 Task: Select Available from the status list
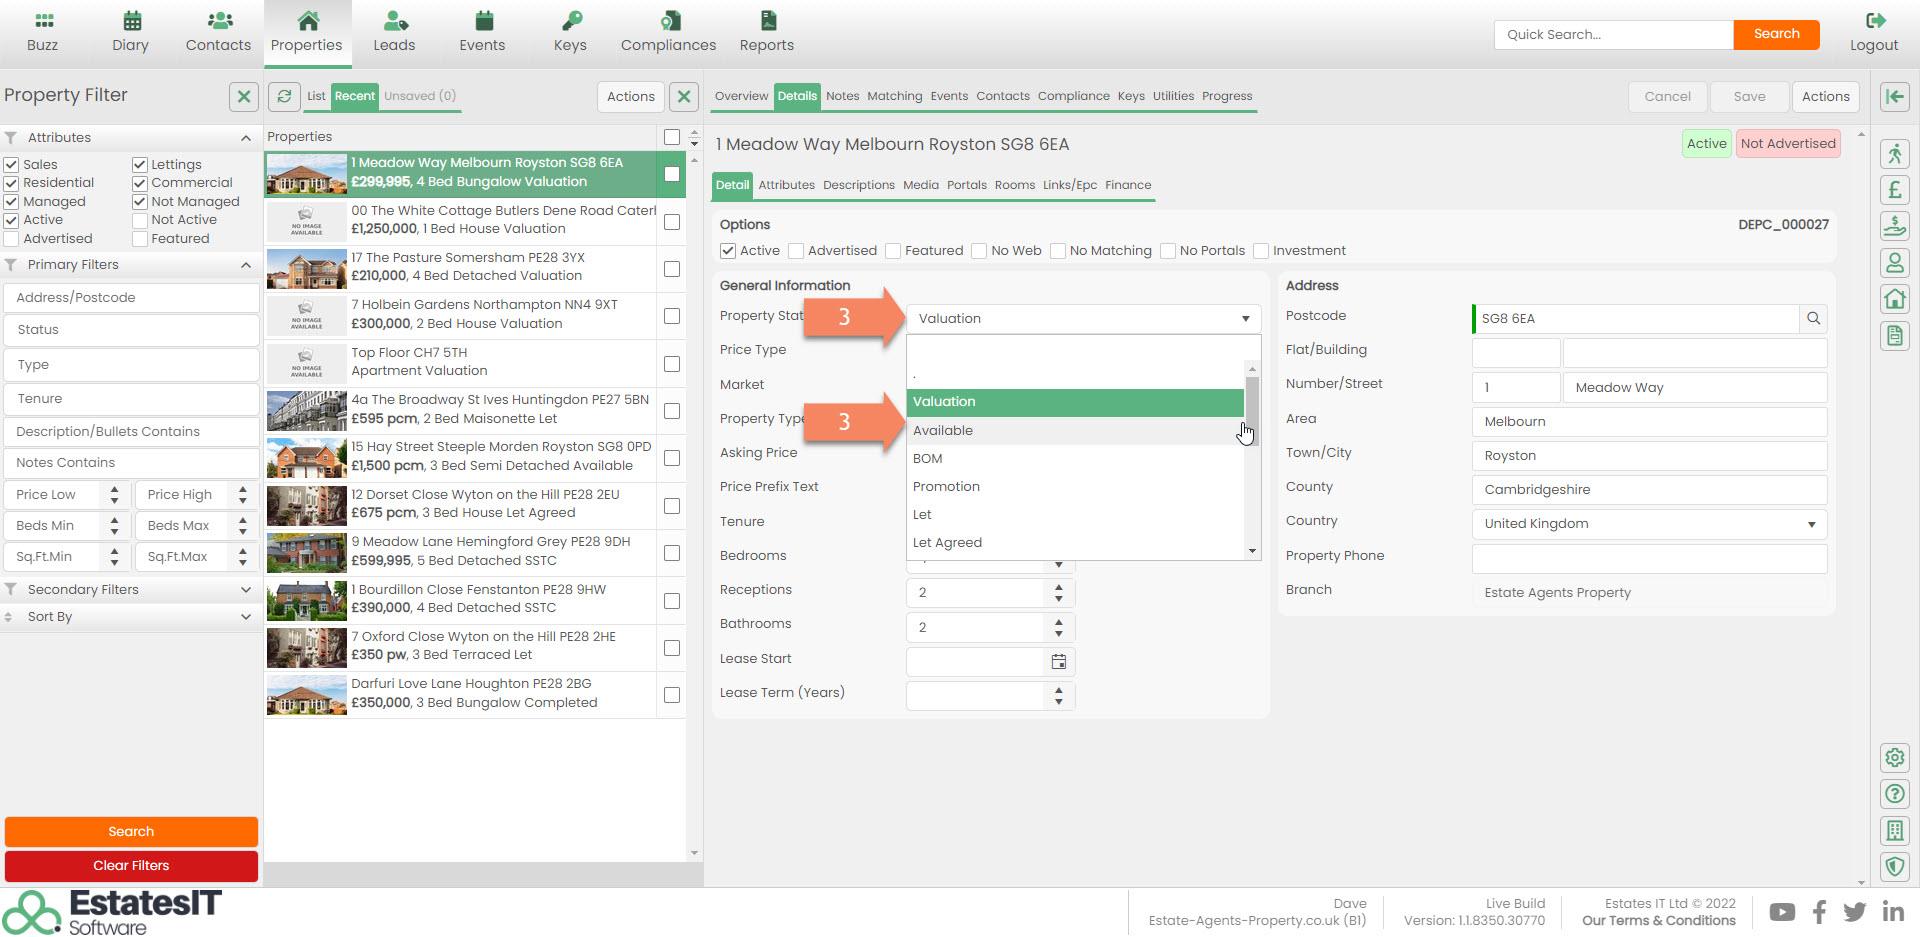943,431
